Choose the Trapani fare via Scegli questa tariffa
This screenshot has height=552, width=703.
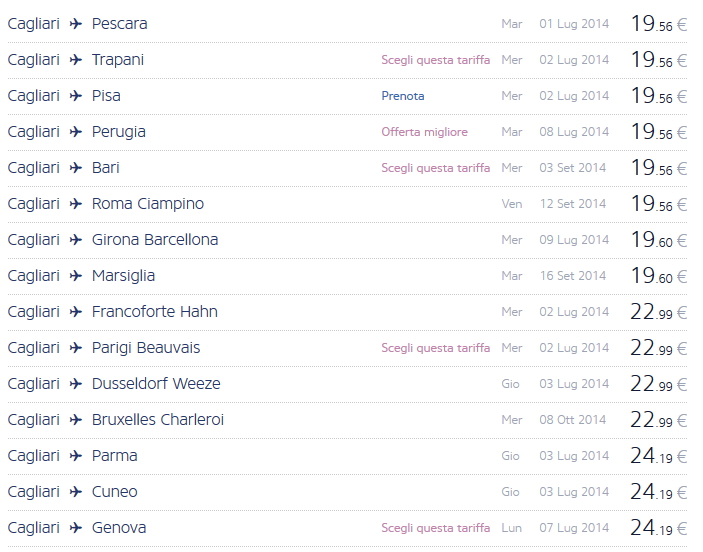pos(435,60)
